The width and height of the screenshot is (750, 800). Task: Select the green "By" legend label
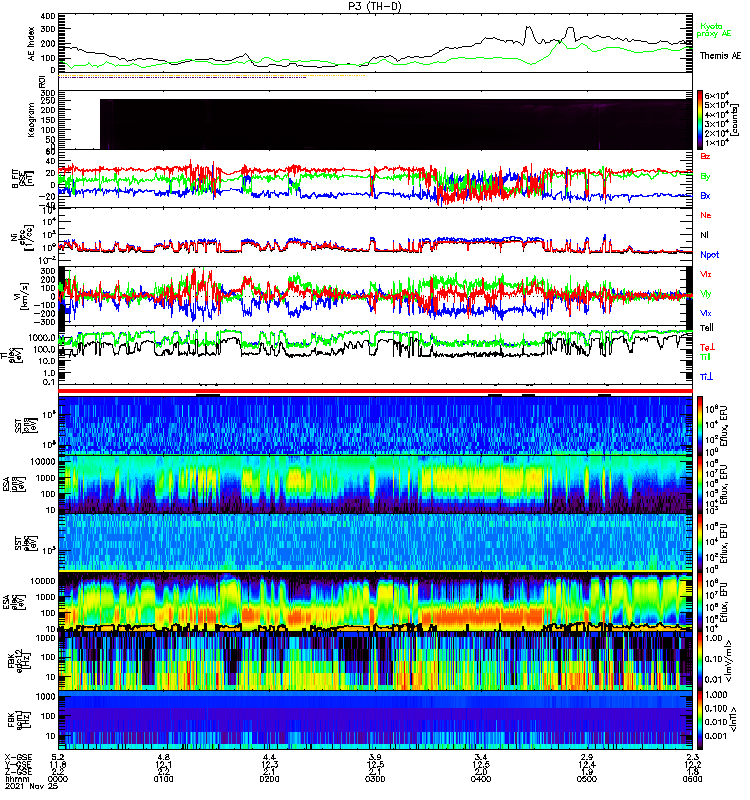click(705, 176)
